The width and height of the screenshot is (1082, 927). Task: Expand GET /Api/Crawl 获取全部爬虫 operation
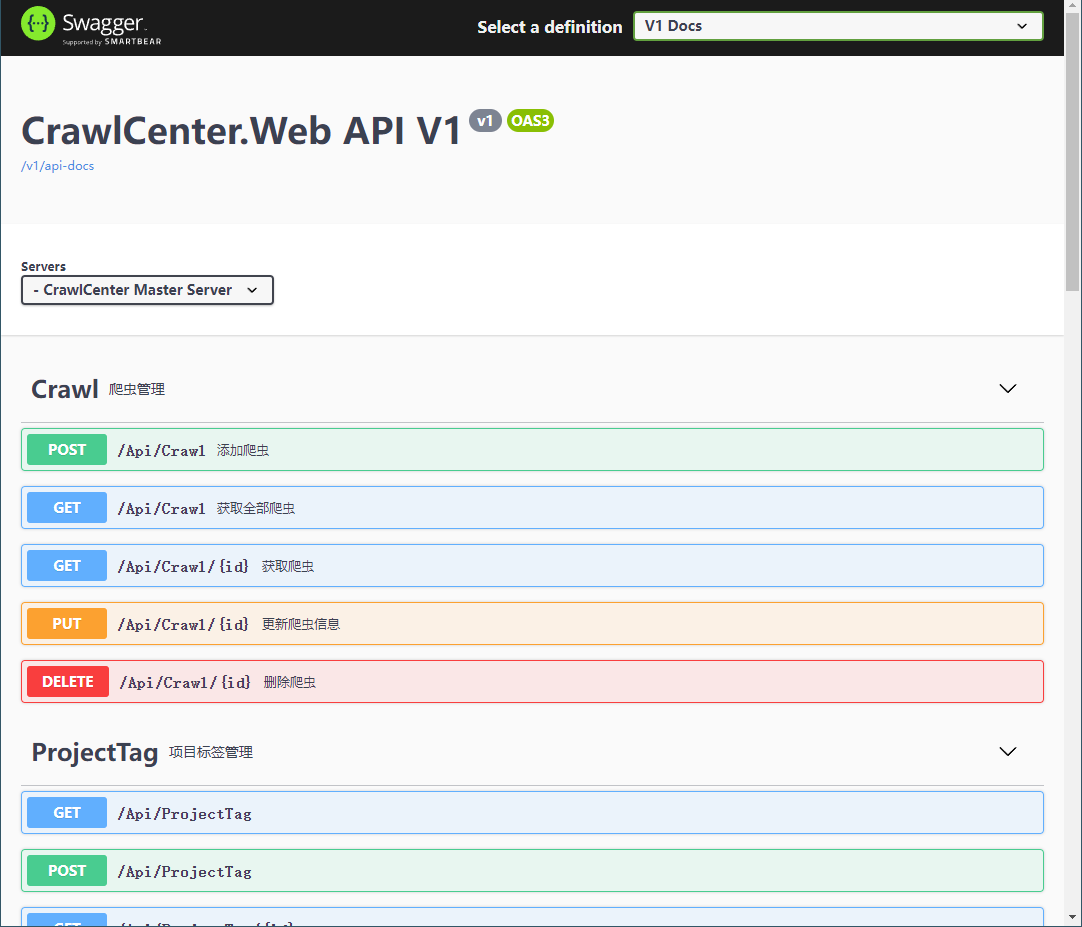coord(532,508)
